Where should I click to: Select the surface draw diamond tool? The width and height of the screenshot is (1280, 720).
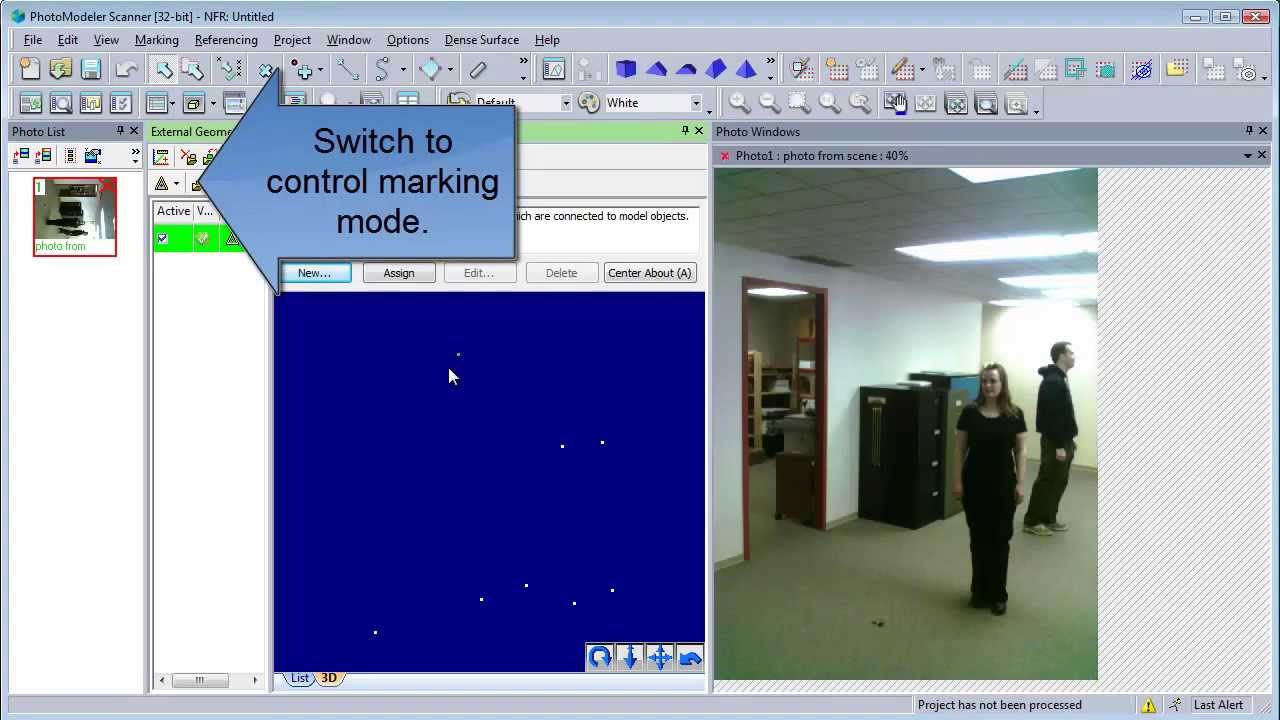coord(431,70)
